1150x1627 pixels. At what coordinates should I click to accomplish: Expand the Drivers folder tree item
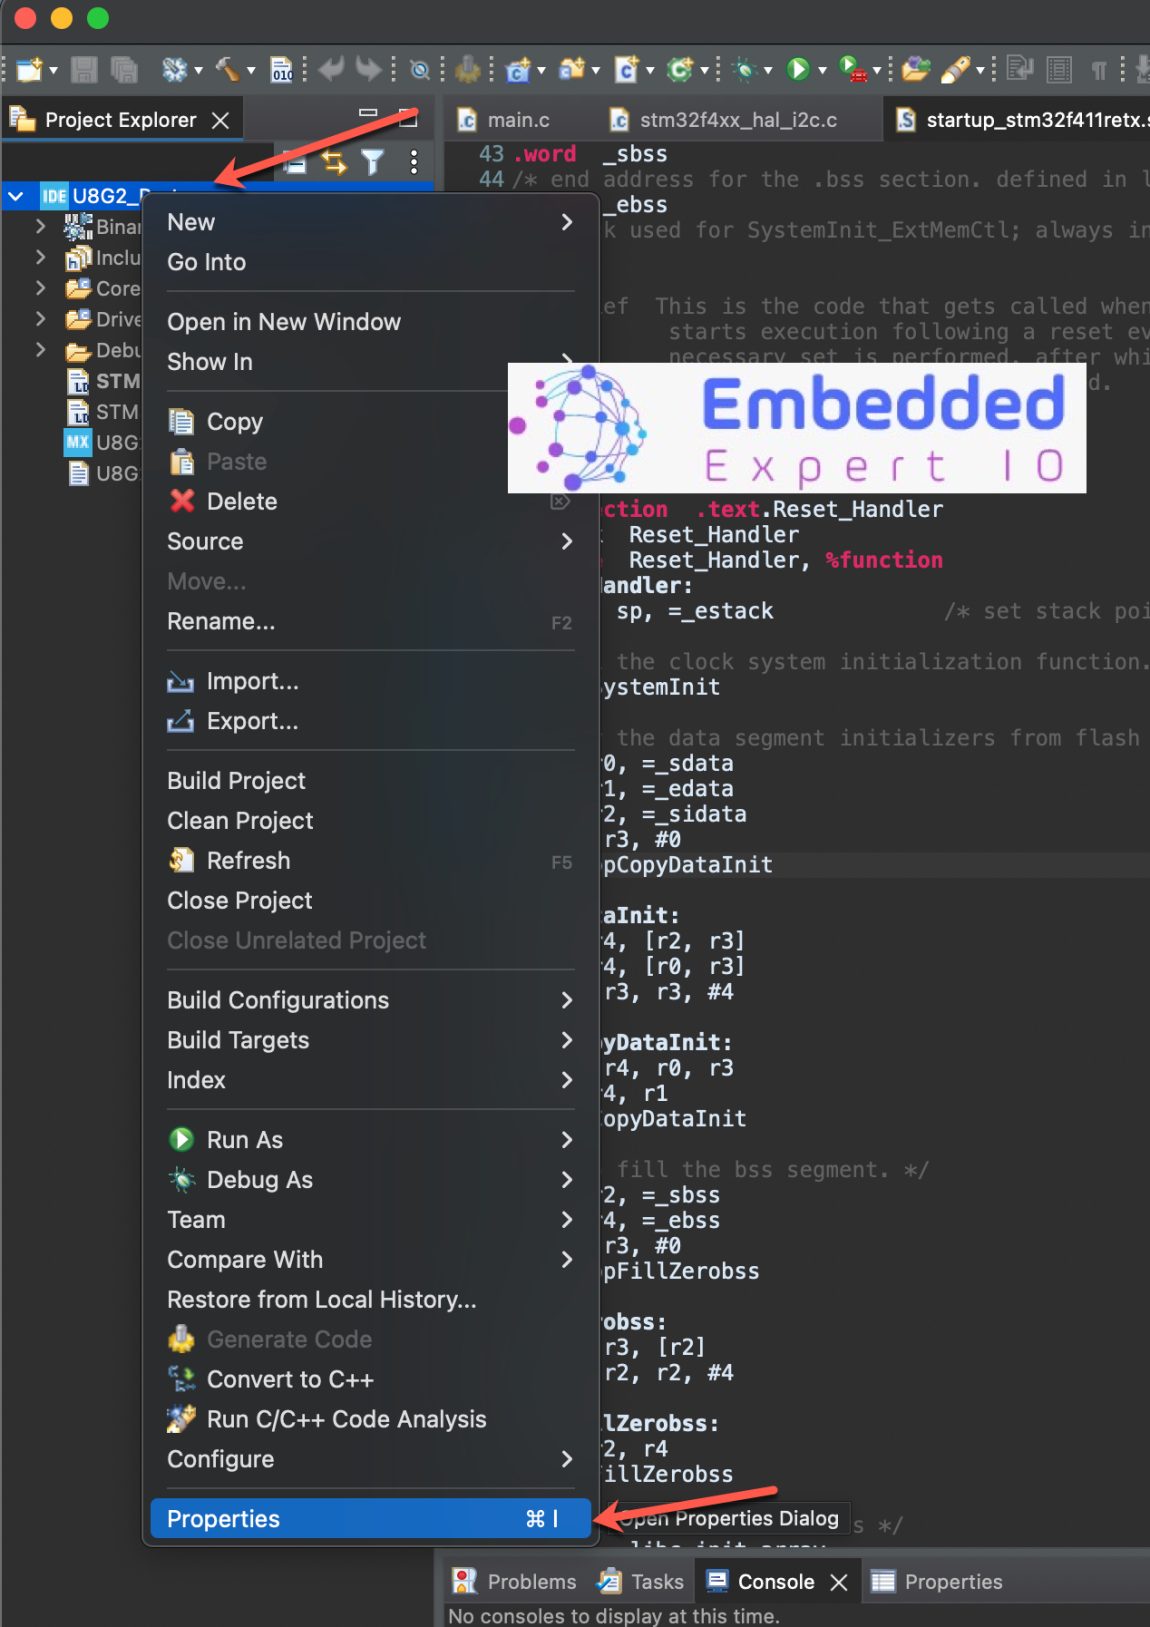pyautogui.click(x=40, y=319)
